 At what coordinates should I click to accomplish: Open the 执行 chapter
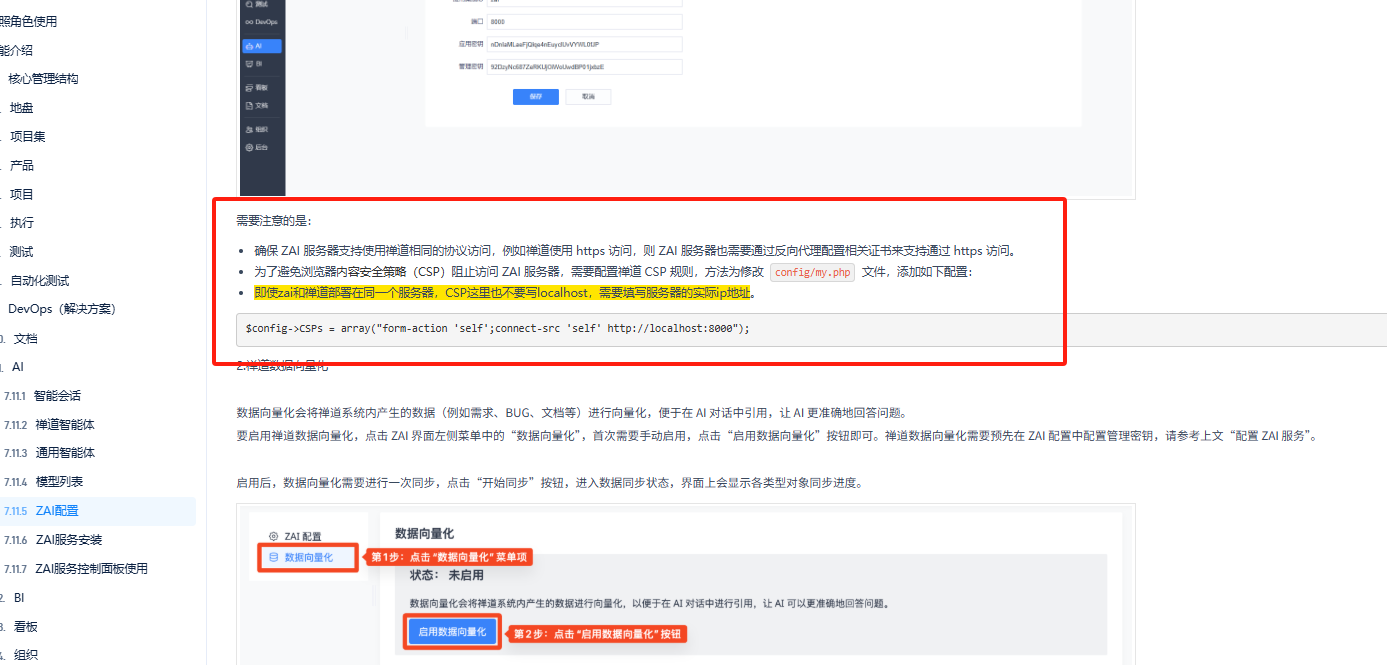point(21,223)
